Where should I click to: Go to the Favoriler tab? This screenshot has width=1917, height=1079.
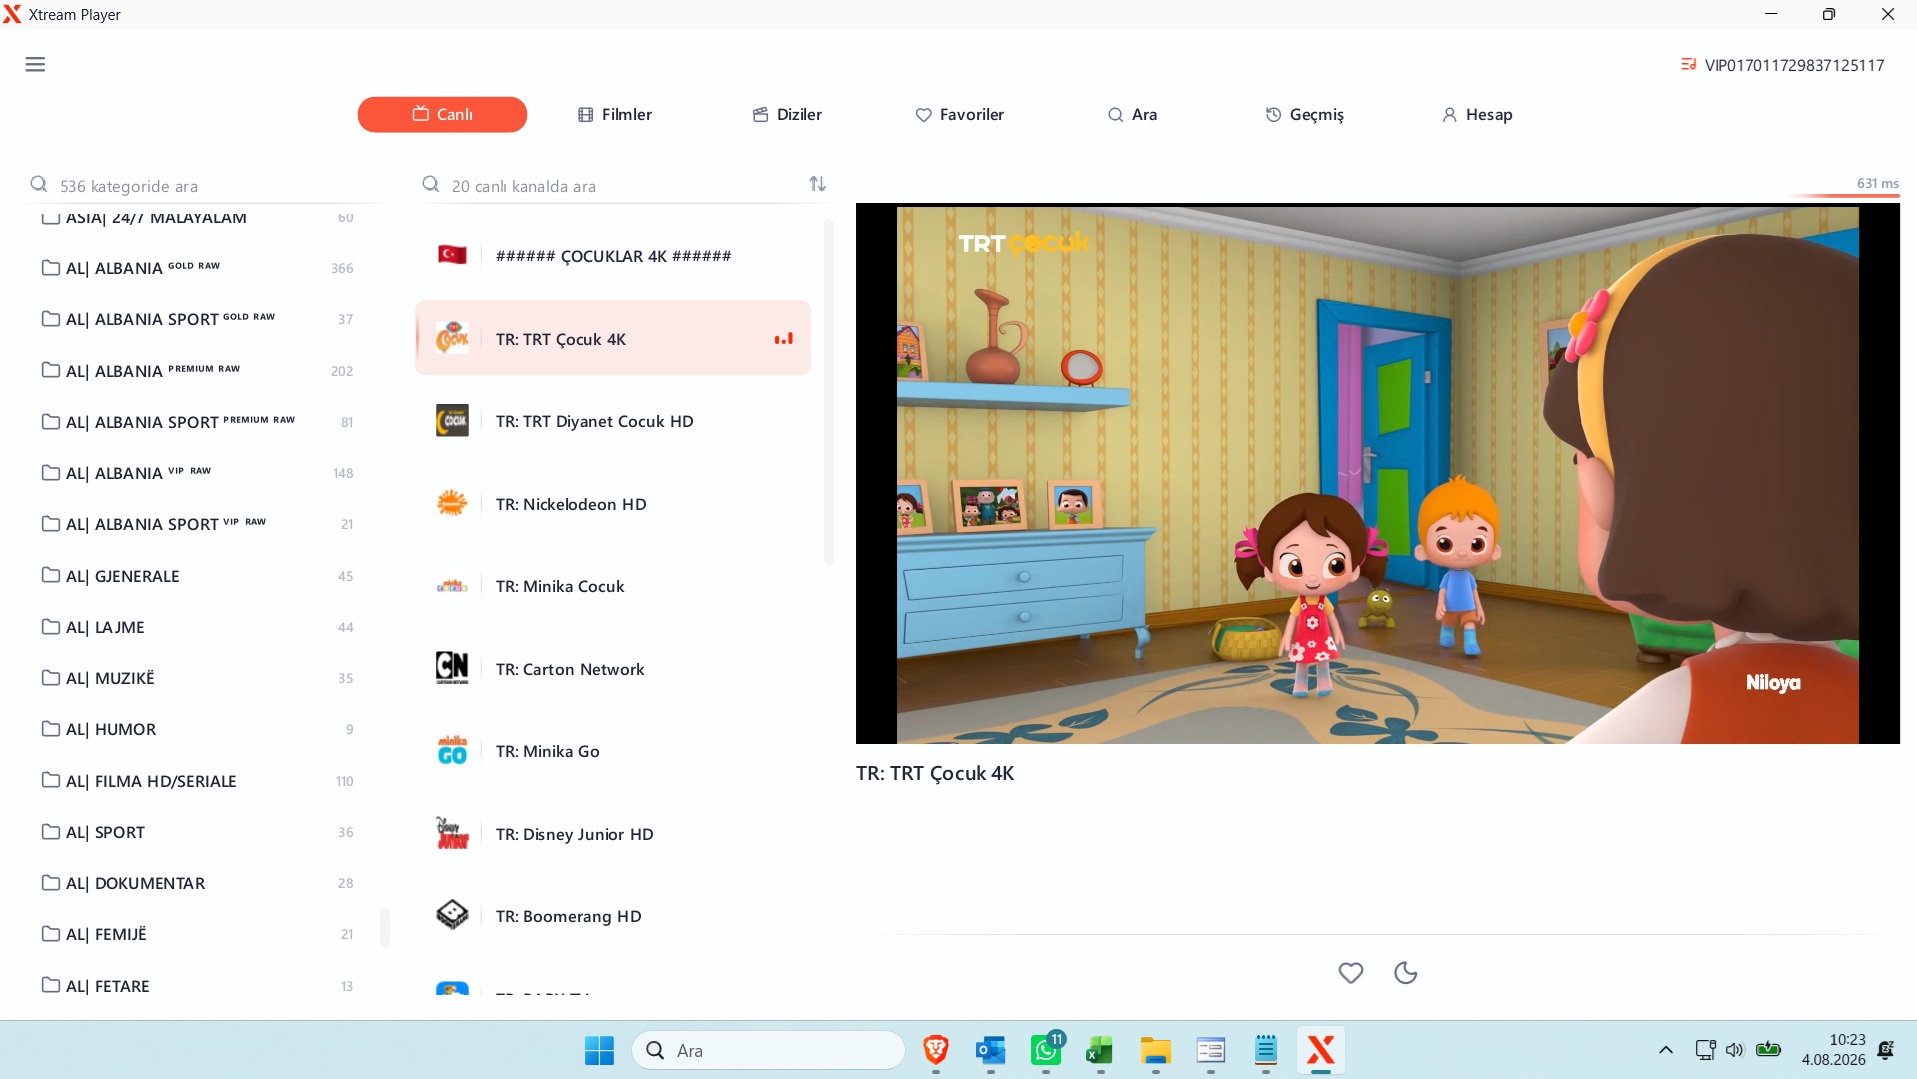[x=960, y=115]
